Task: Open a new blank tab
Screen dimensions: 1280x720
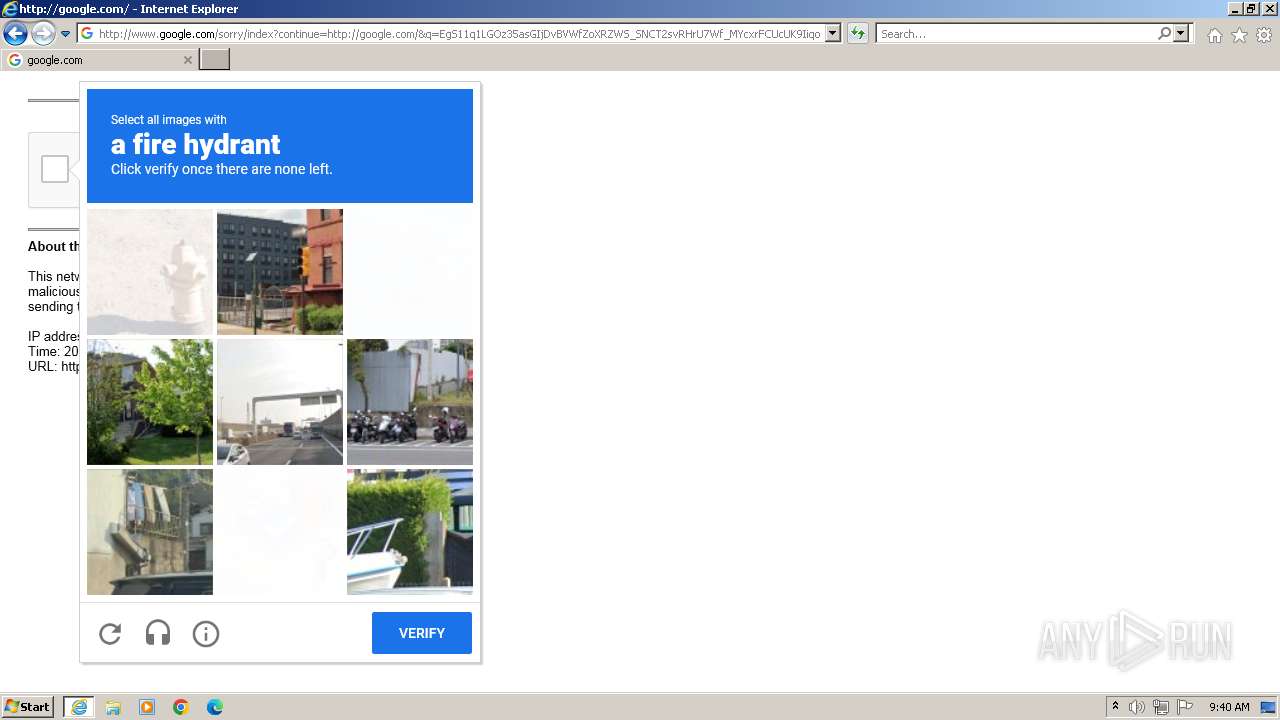Action: tap(215, 60)
